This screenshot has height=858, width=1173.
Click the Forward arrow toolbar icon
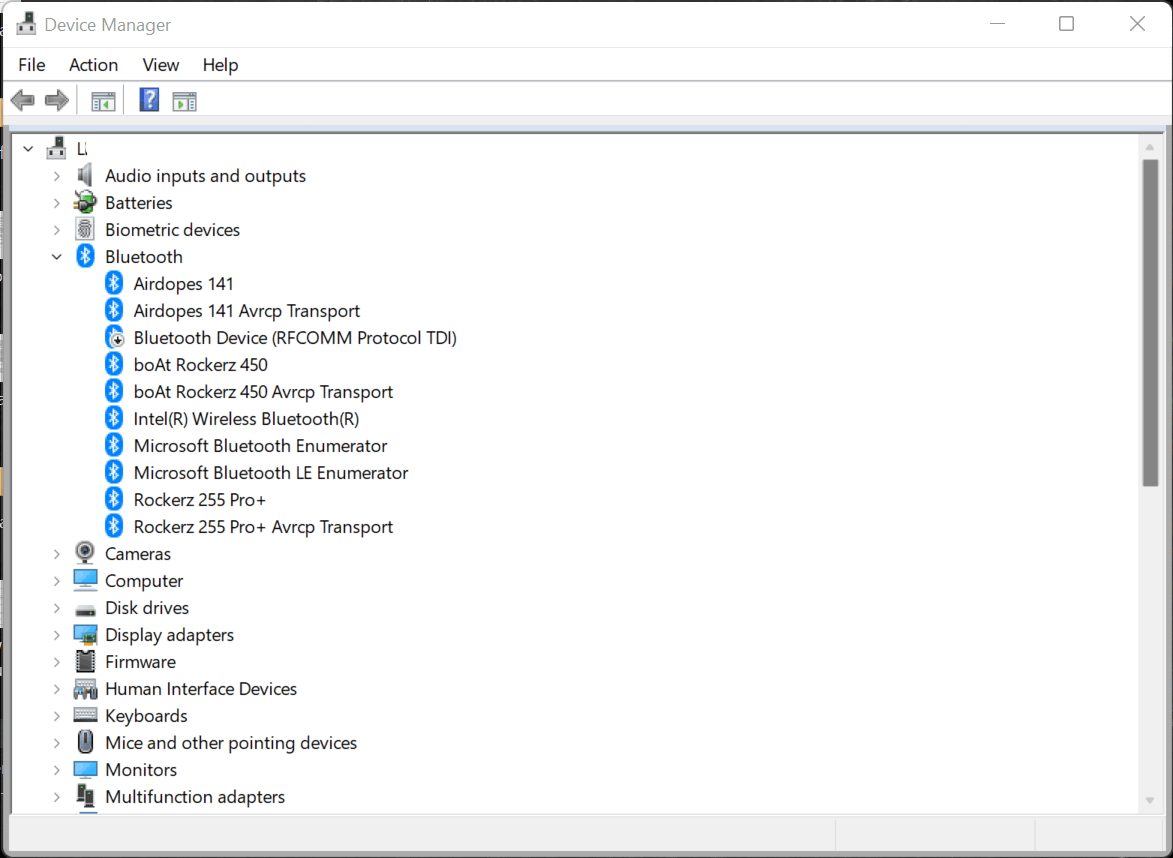click(57, 100)
